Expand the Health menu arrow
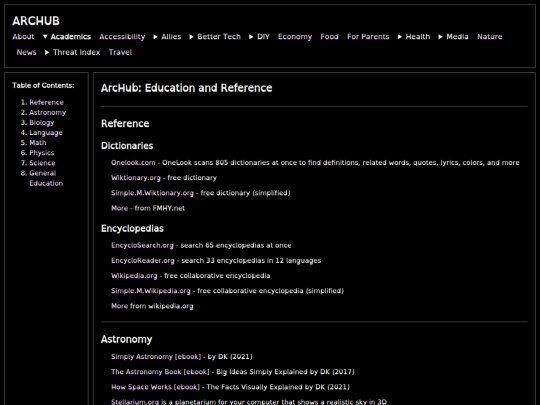The image size is (540, 405). pos(400,37)
